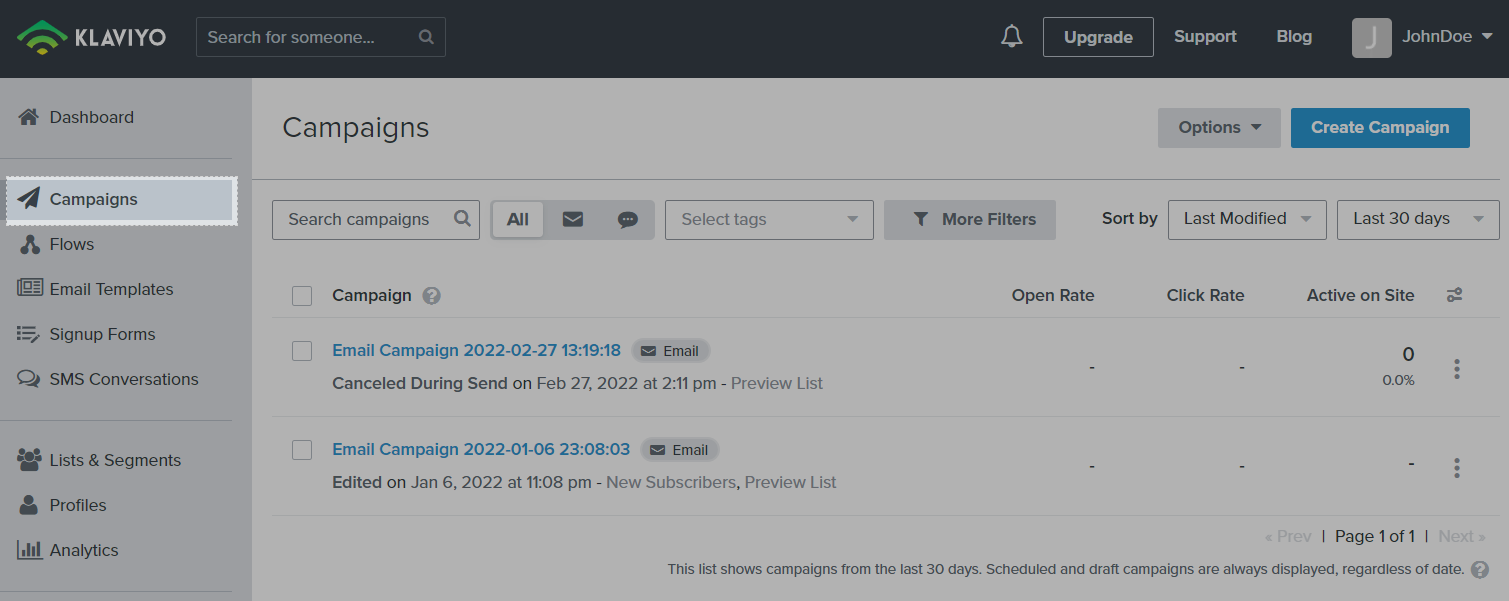Screen dimensions: 1509x601
Task: Go to Lists & Segments in sidebar
Action: [x=115, y=460]
